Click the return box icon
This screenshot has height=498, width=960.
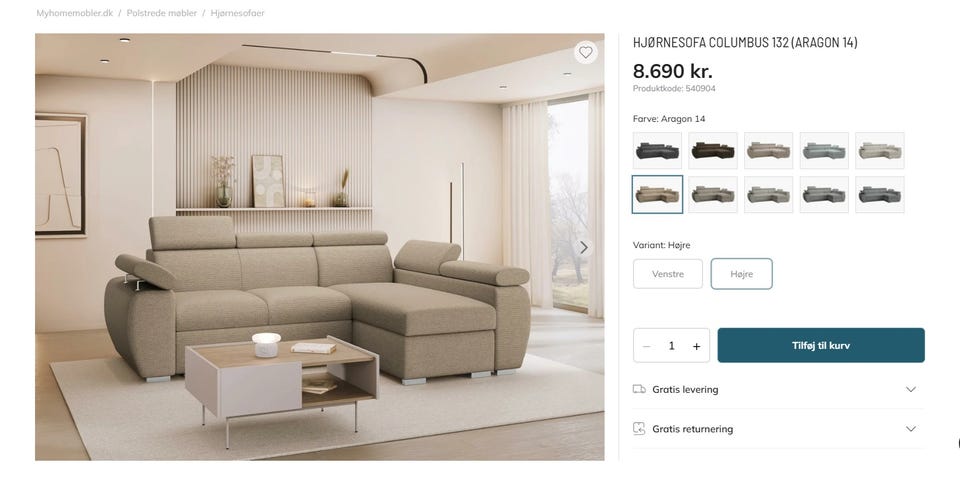639,428
